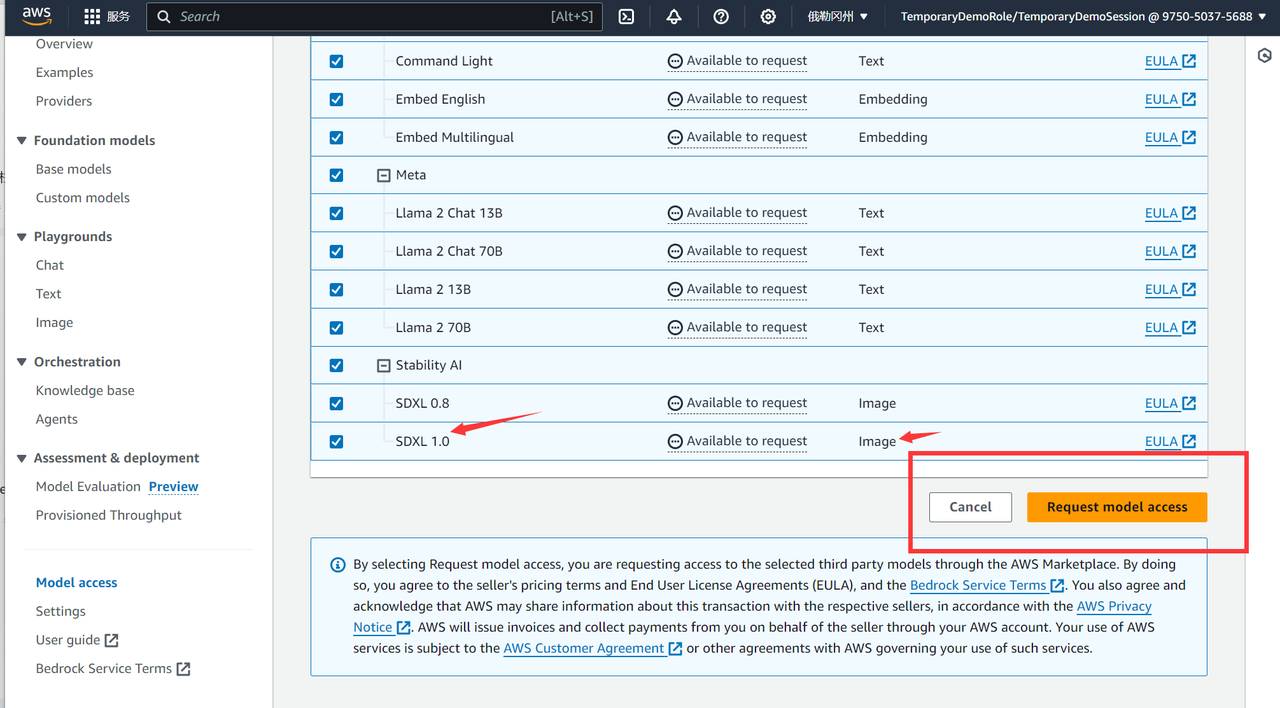Uncheck the Llama 2 70B checkbox
The height and width of the screenshot is (708, 1280).
336,327
